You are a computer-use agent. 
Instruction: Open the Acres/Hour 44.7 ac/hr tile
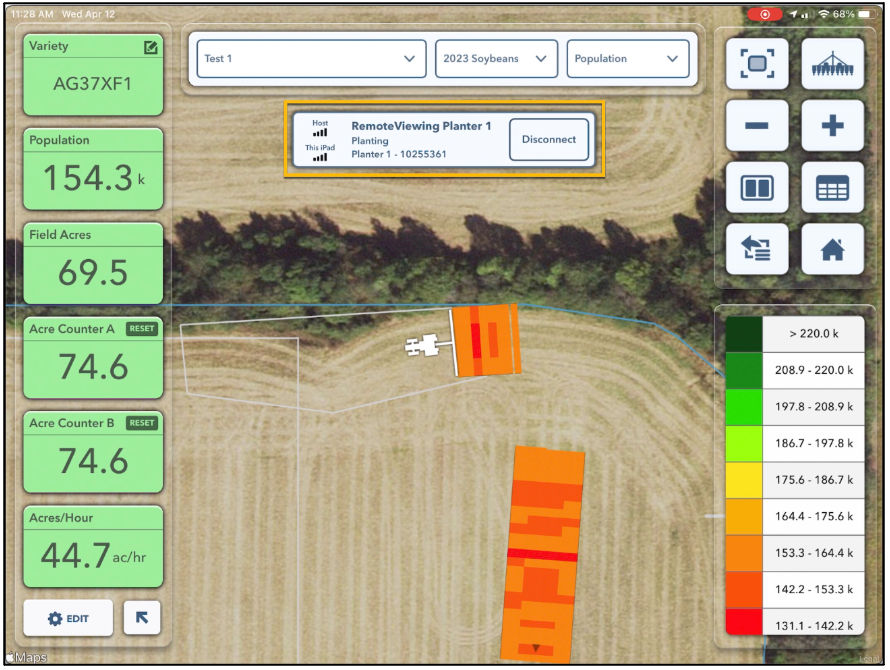click(93, 547)
